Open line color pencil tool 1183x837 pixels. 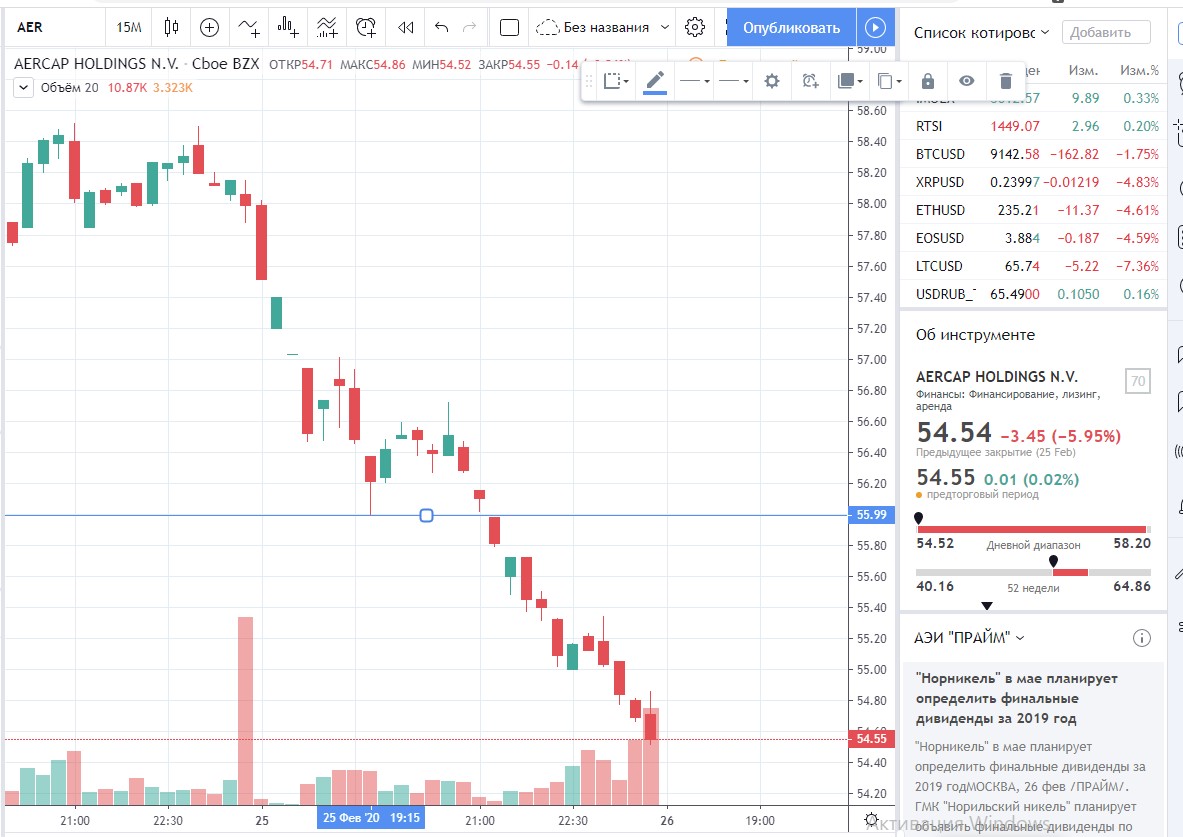(655, 81)
